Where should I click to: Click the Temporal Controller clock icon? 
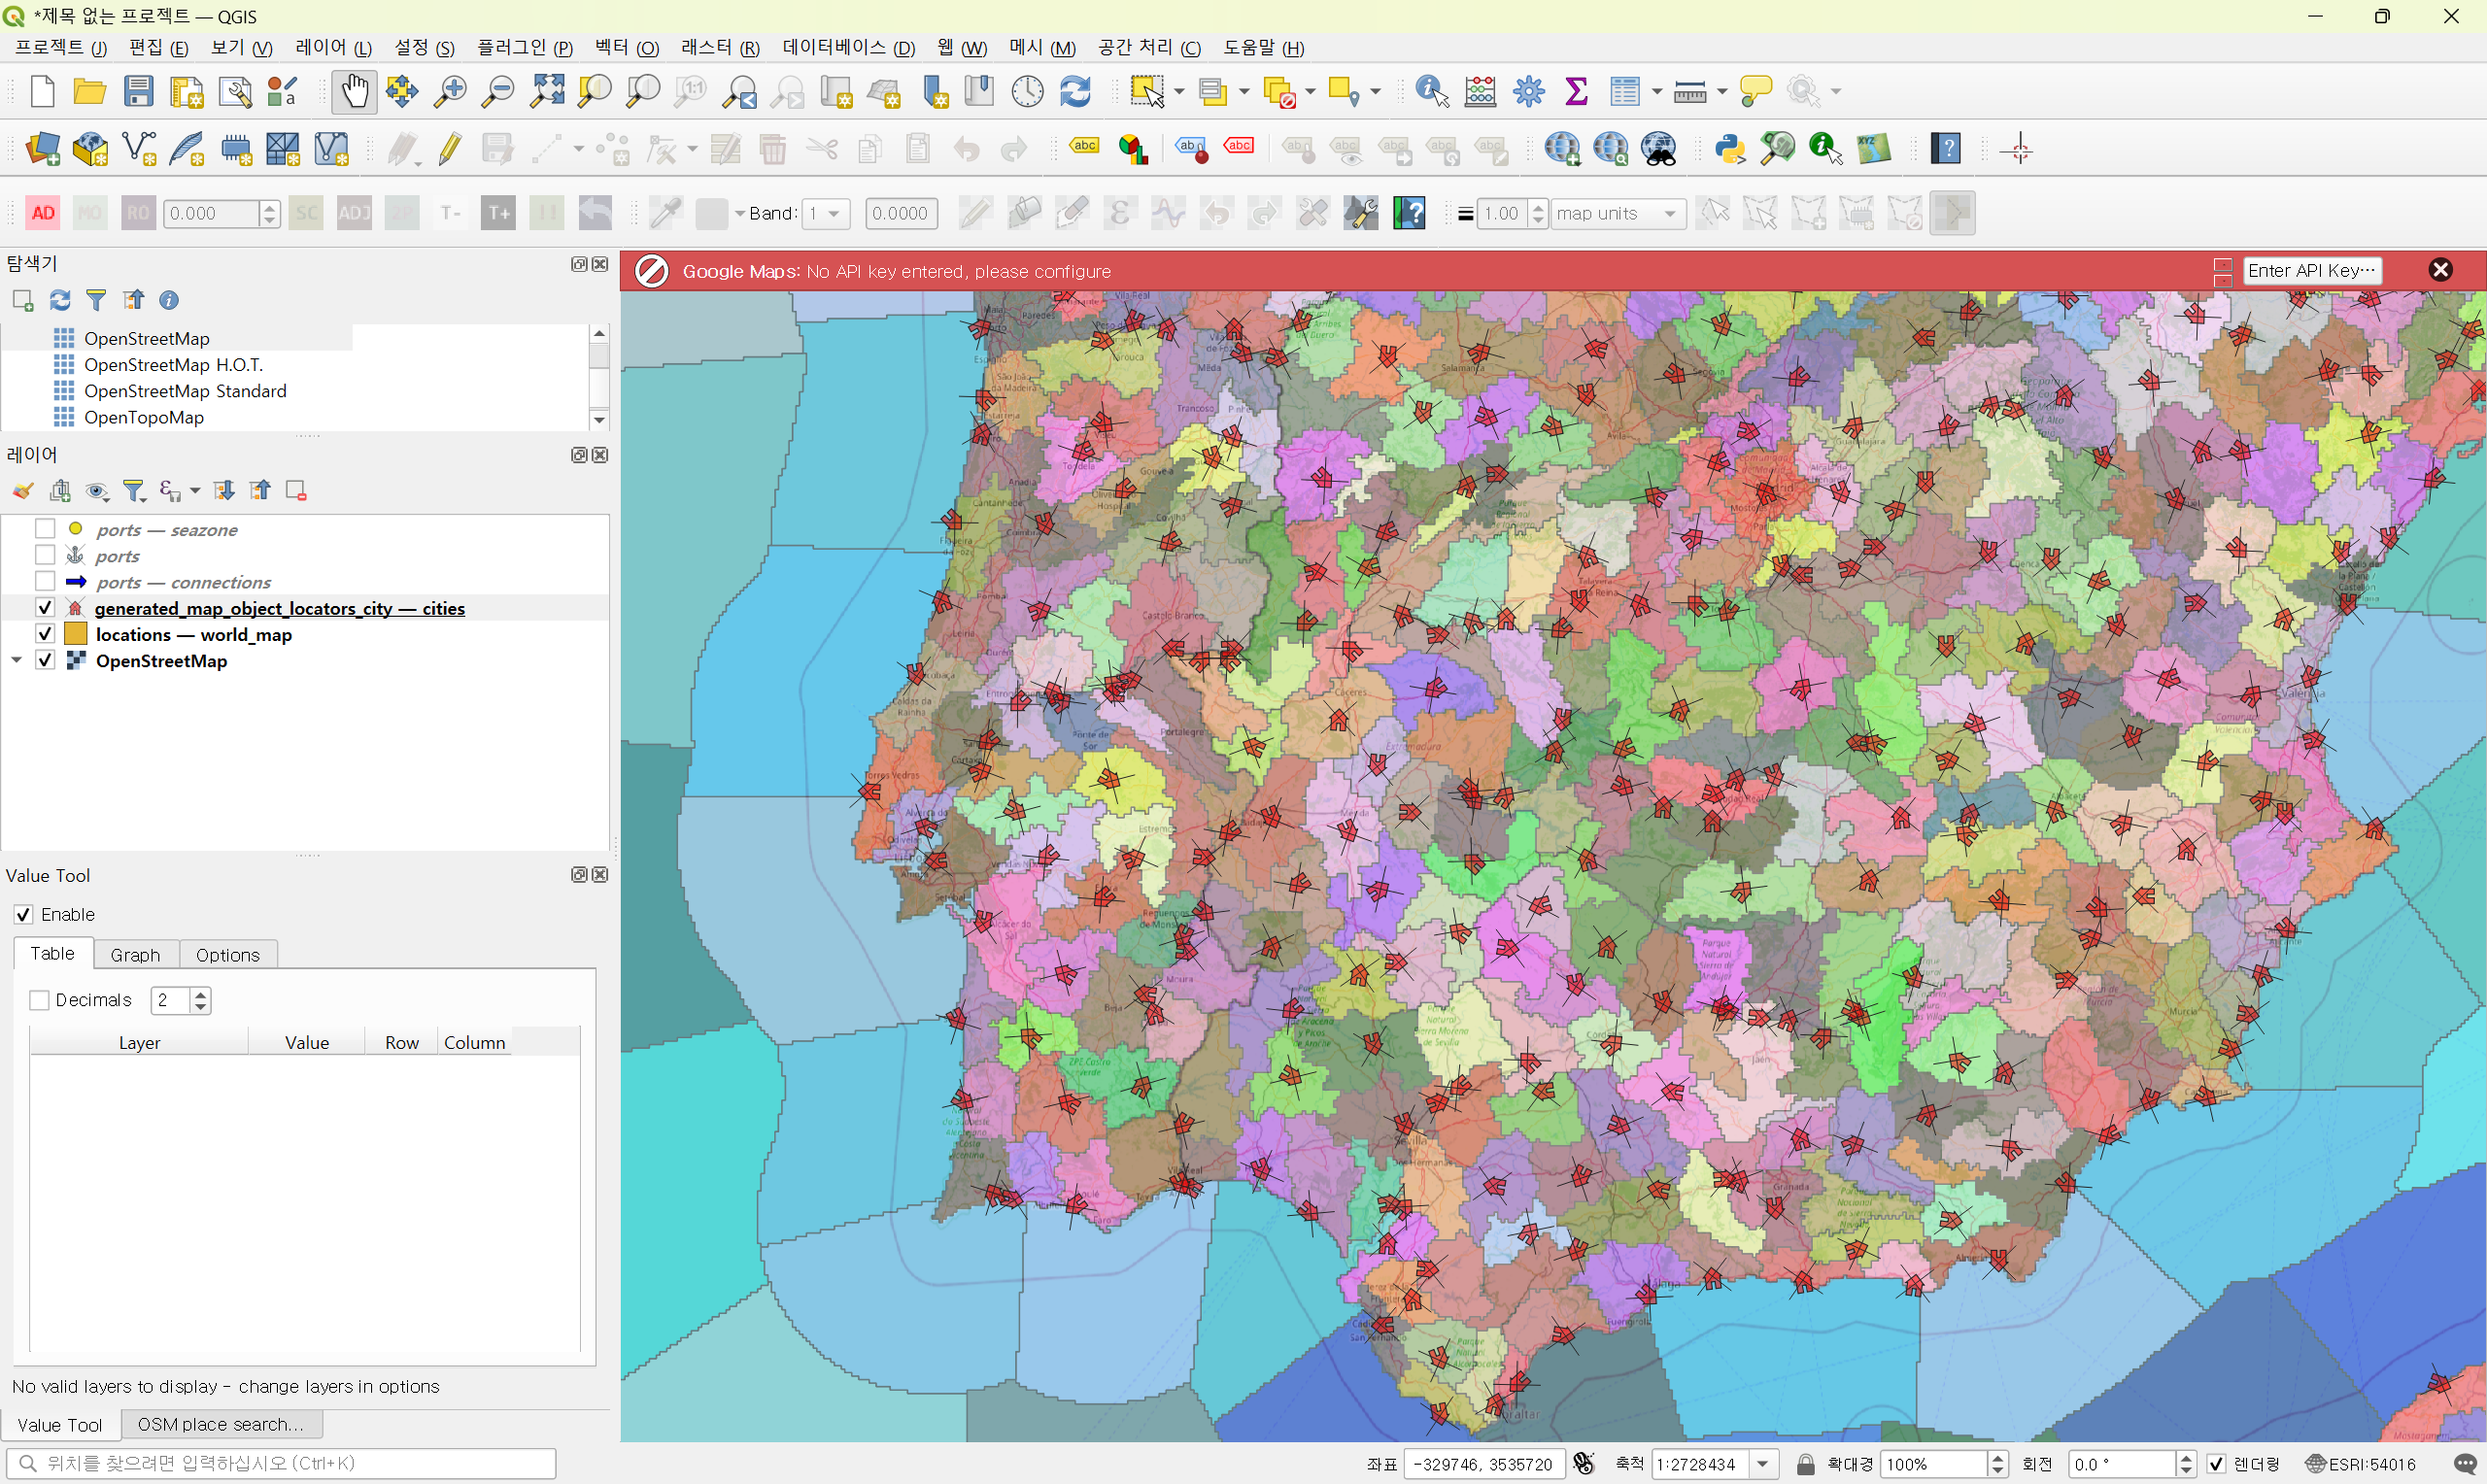tap(1027, 92)
